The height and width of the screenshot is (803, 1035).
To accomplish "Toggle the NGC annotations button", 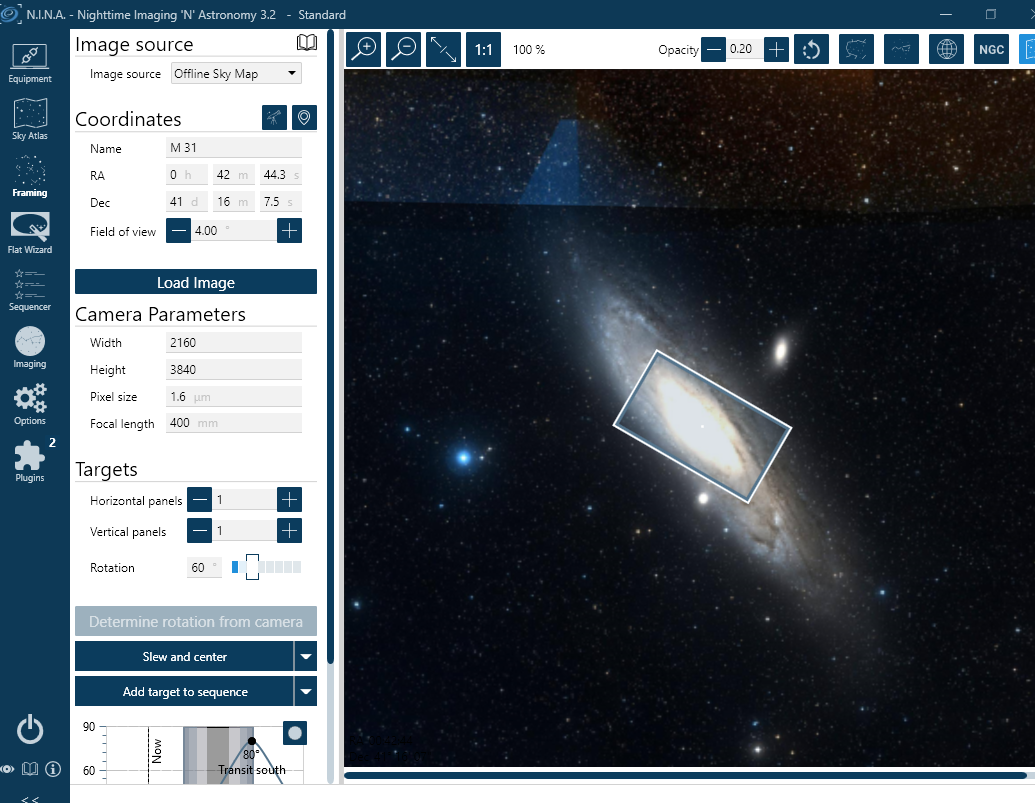I will coord(991,49).
